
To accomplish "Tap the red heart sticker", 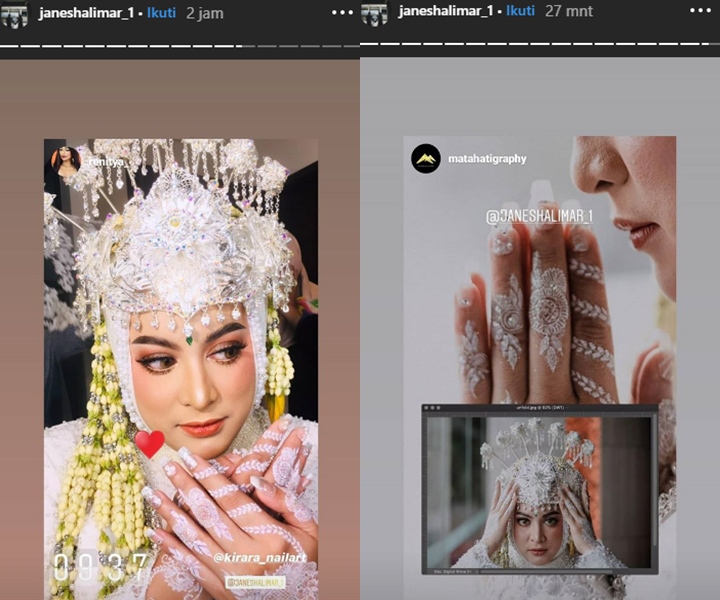I will [x=150, y=444].
